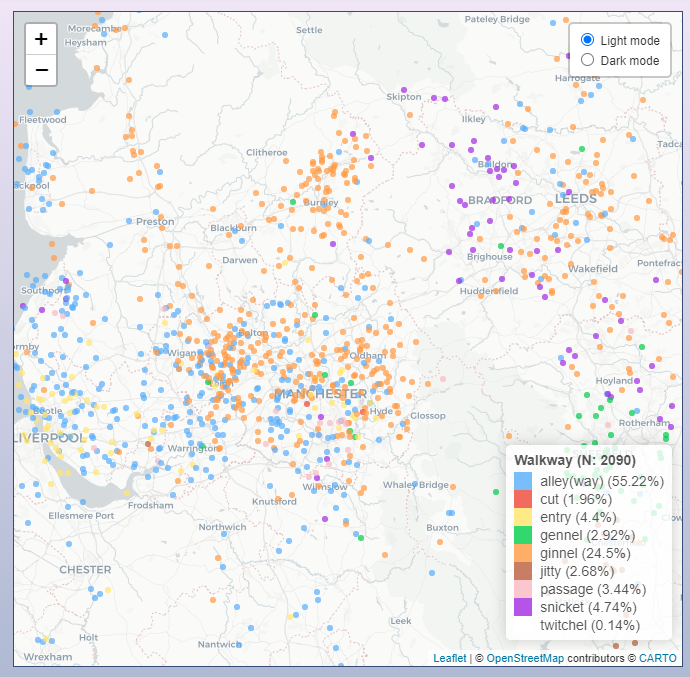Click the green gennel legend swatch

(x=523, y=535)
